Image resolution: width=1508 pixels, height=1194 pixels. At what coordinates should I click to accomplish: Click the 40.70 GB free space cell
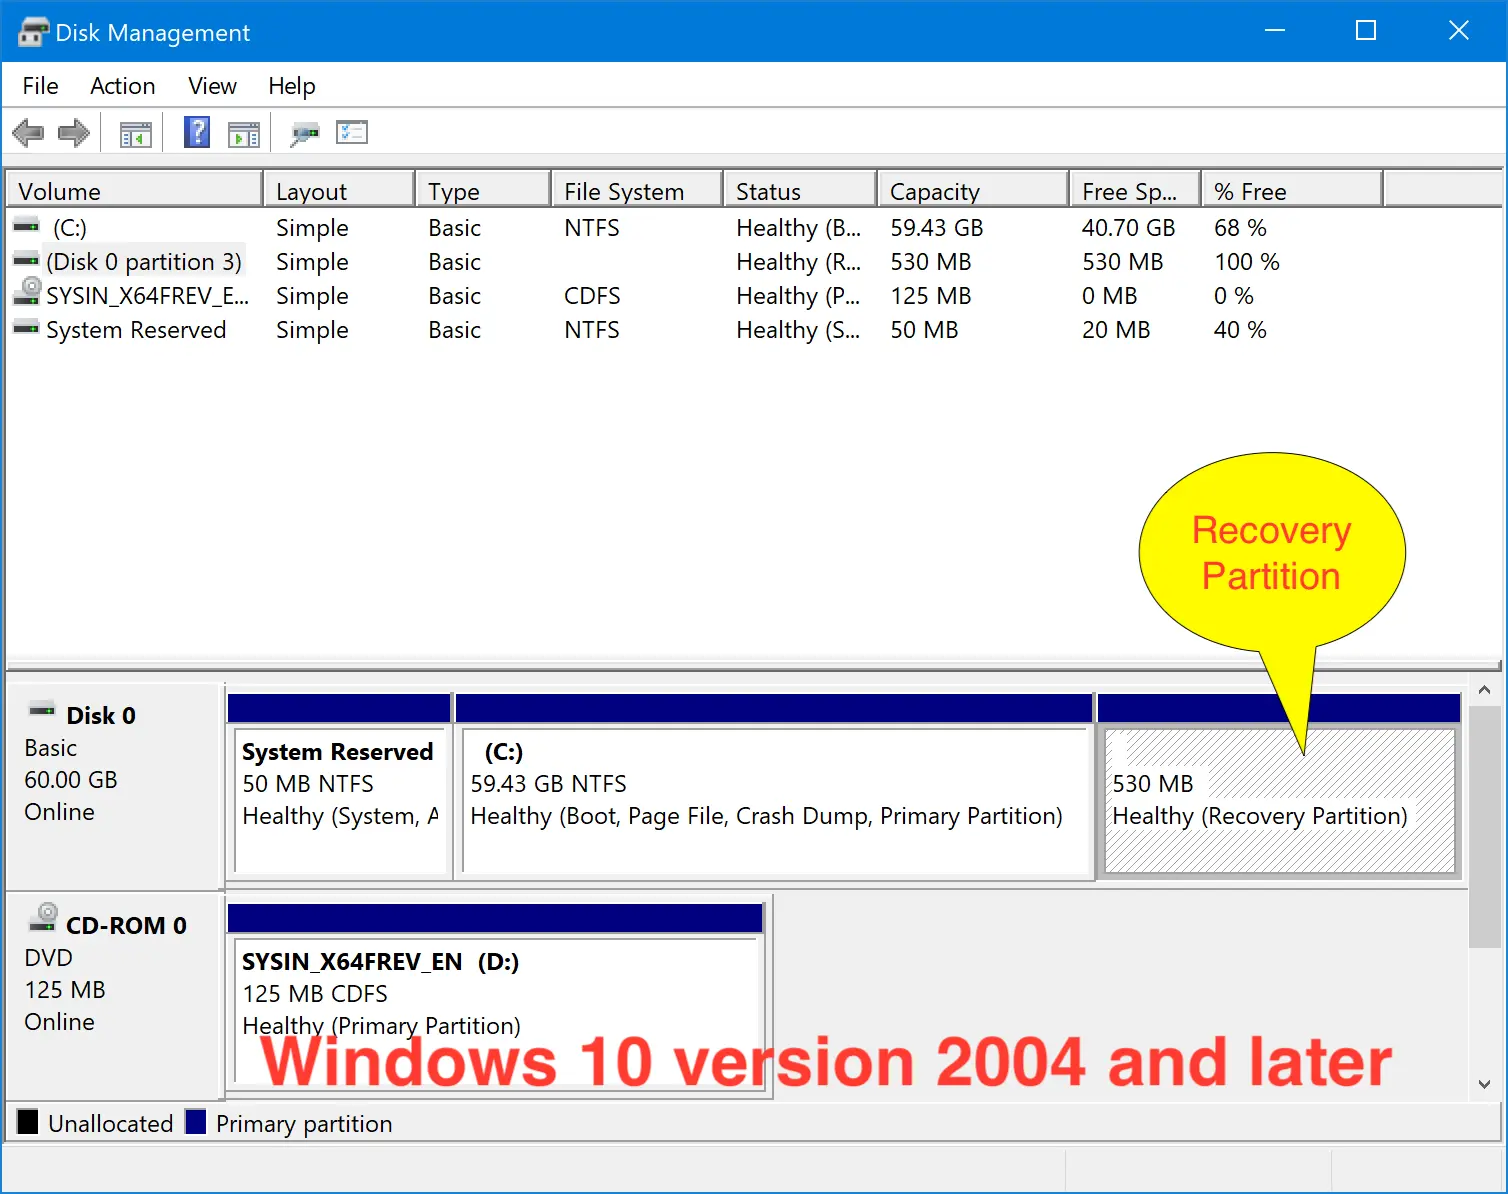(x=1128, y=228)
